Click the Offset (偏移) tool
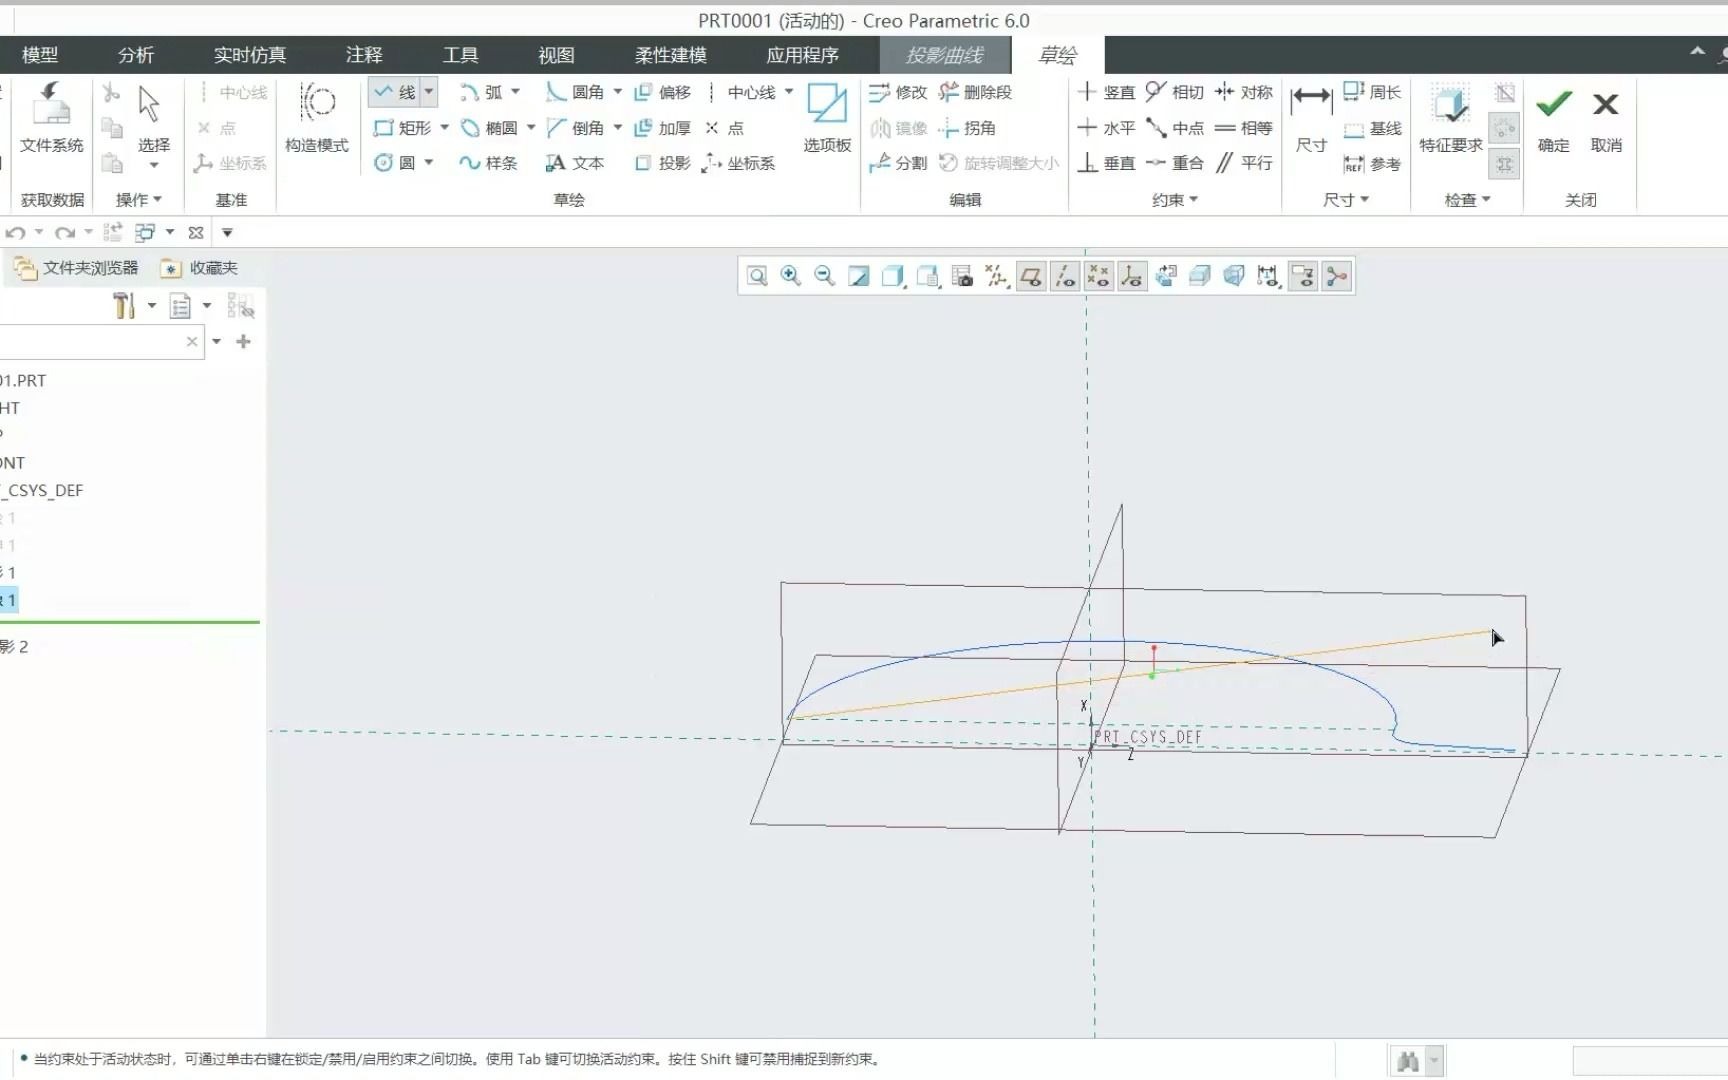This screenshot has width=1728, height=1080. click(662, 92)
